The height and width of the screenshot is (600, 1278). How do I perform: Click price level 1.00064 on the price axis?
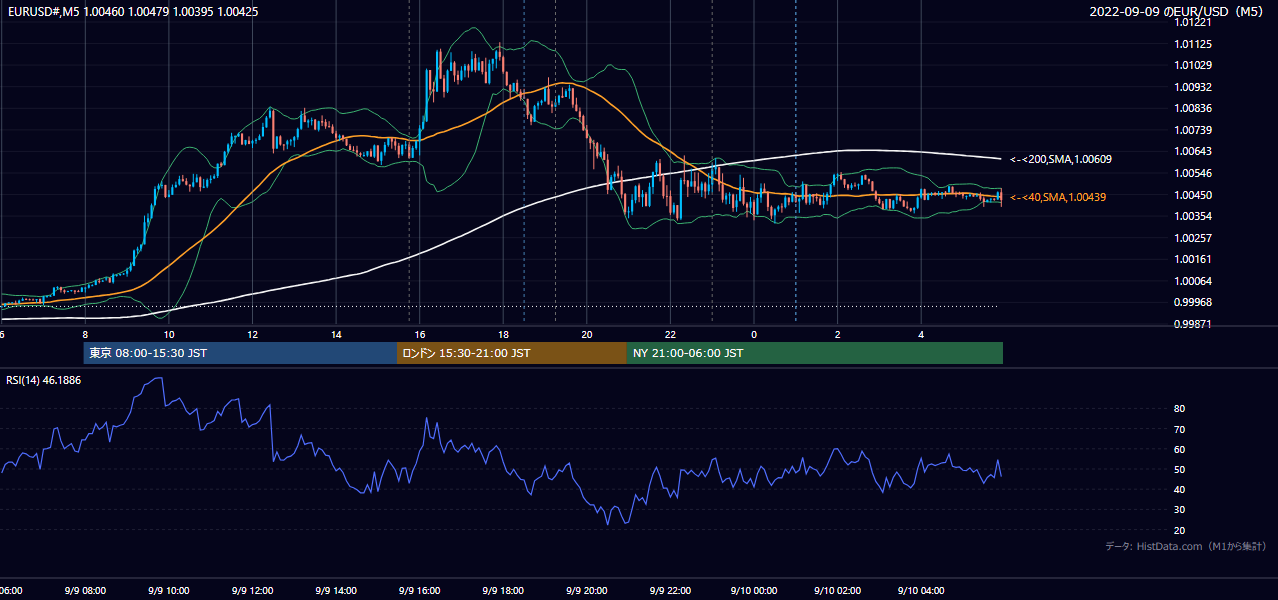(x=1192, y=281)
